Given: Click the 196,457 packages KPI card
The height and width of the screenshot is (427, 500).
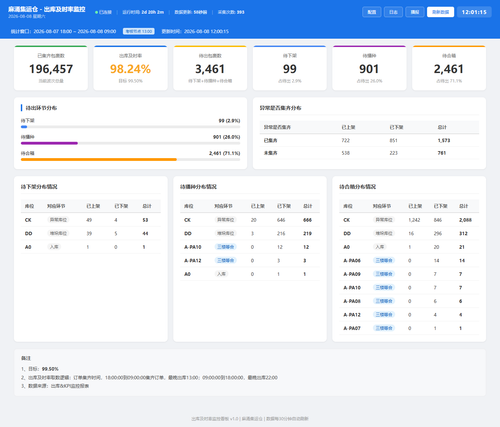Looking at the screenshot, I should pyautogui.click(x=51, y=68).
